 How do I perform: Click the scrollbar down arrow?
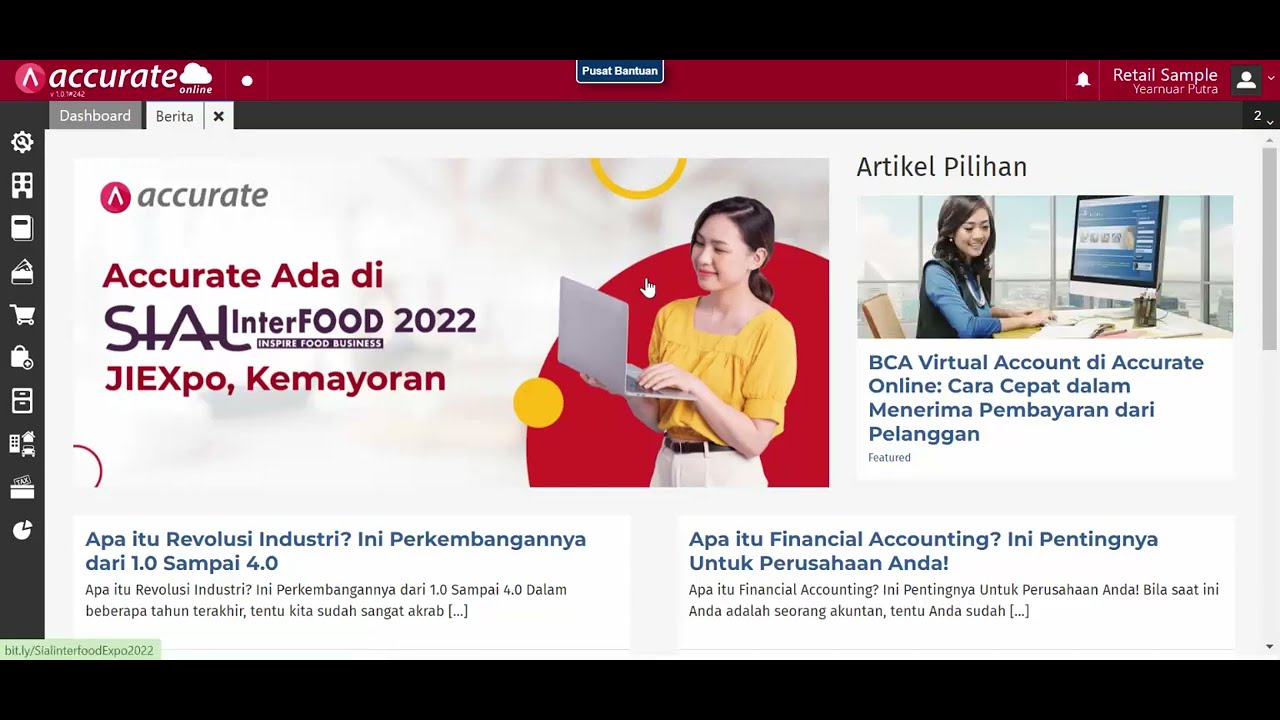click(1270, 647)
